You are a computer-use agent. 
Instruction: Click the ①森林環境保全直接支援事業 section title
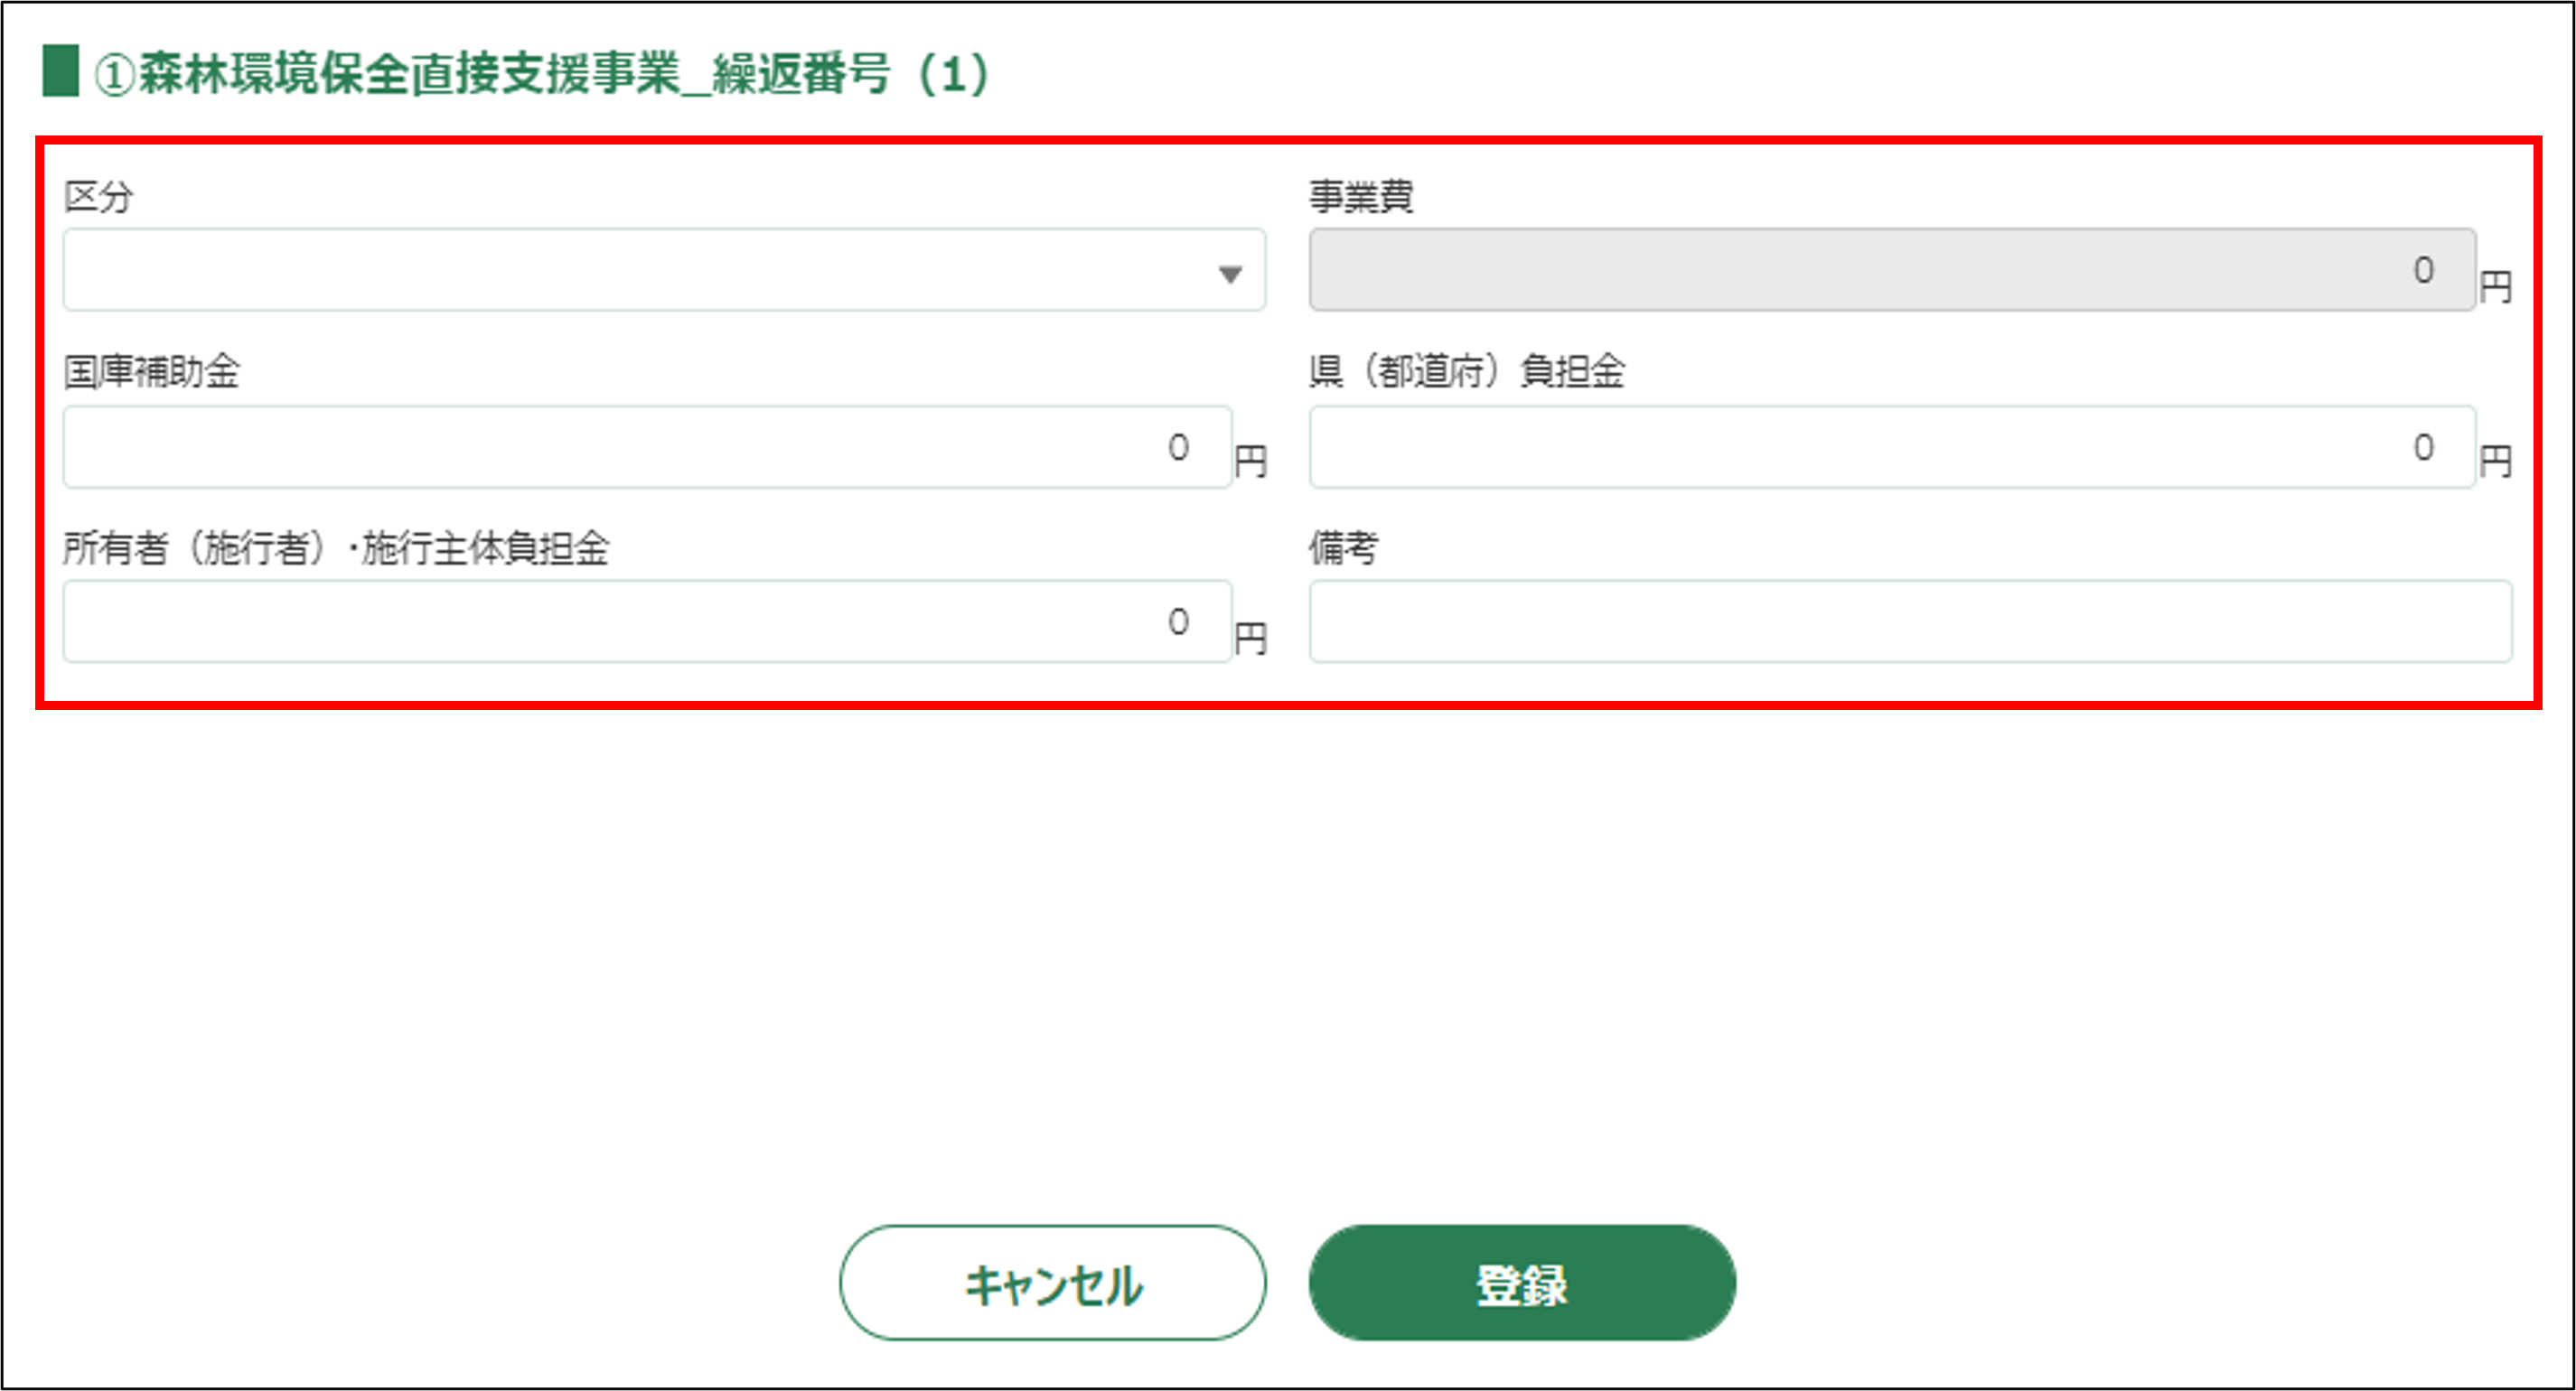[540, 74]
